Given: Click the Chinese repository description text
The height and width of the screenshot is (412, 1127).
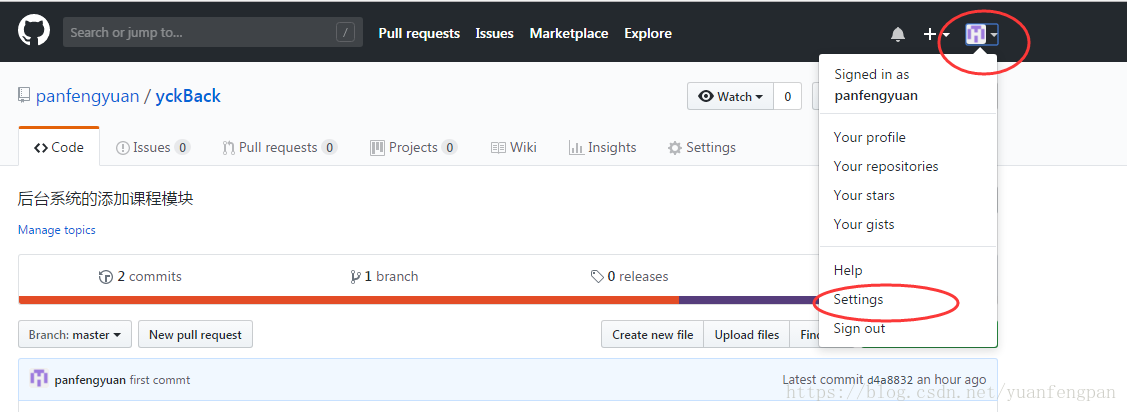Looking at the screenshot, I should [106, 199].
